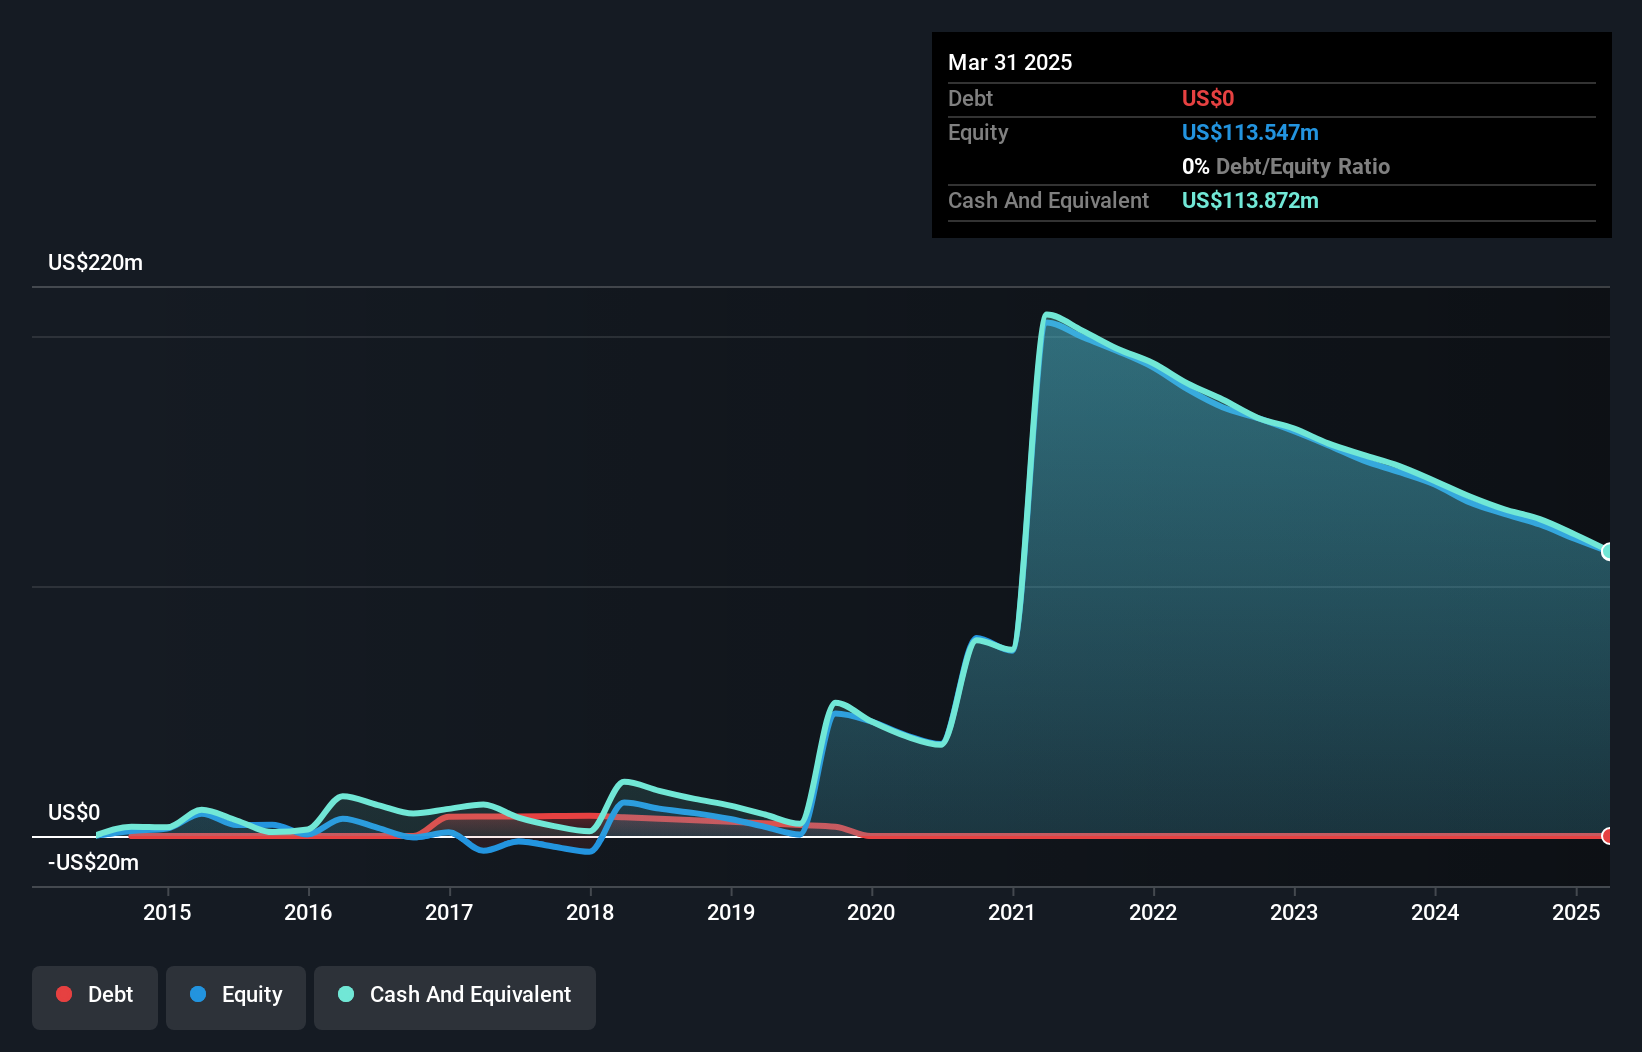Viewport: 1642px width, 1052px height.
Task: Click the 2021 x-axis label
Action: [1012, 912]
